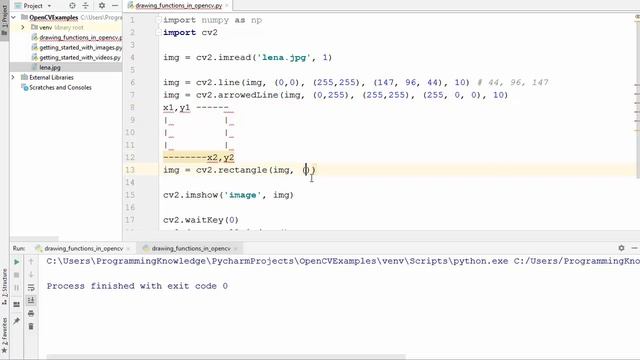
Task: Select the venv library root folder
Action: click(57, 27)
